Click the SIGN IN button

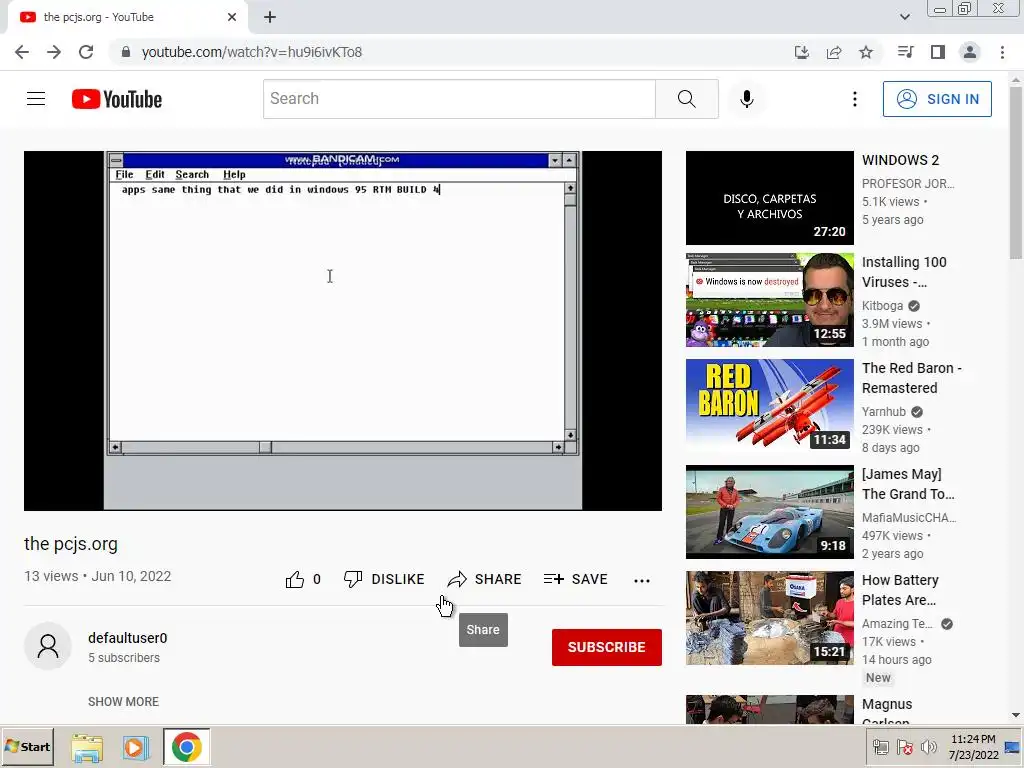937,99
